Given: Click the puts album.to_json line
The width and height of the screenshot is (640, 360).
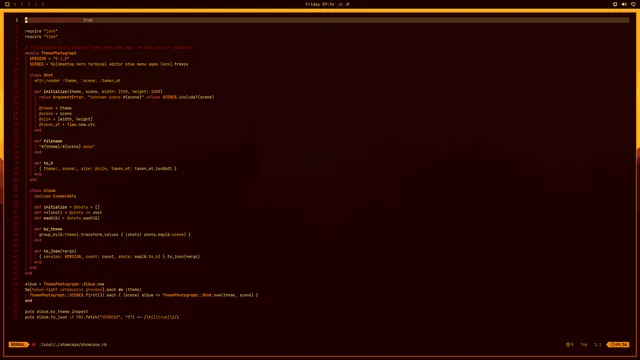Looking at the screenshot, I should click(x=102, y=317).
